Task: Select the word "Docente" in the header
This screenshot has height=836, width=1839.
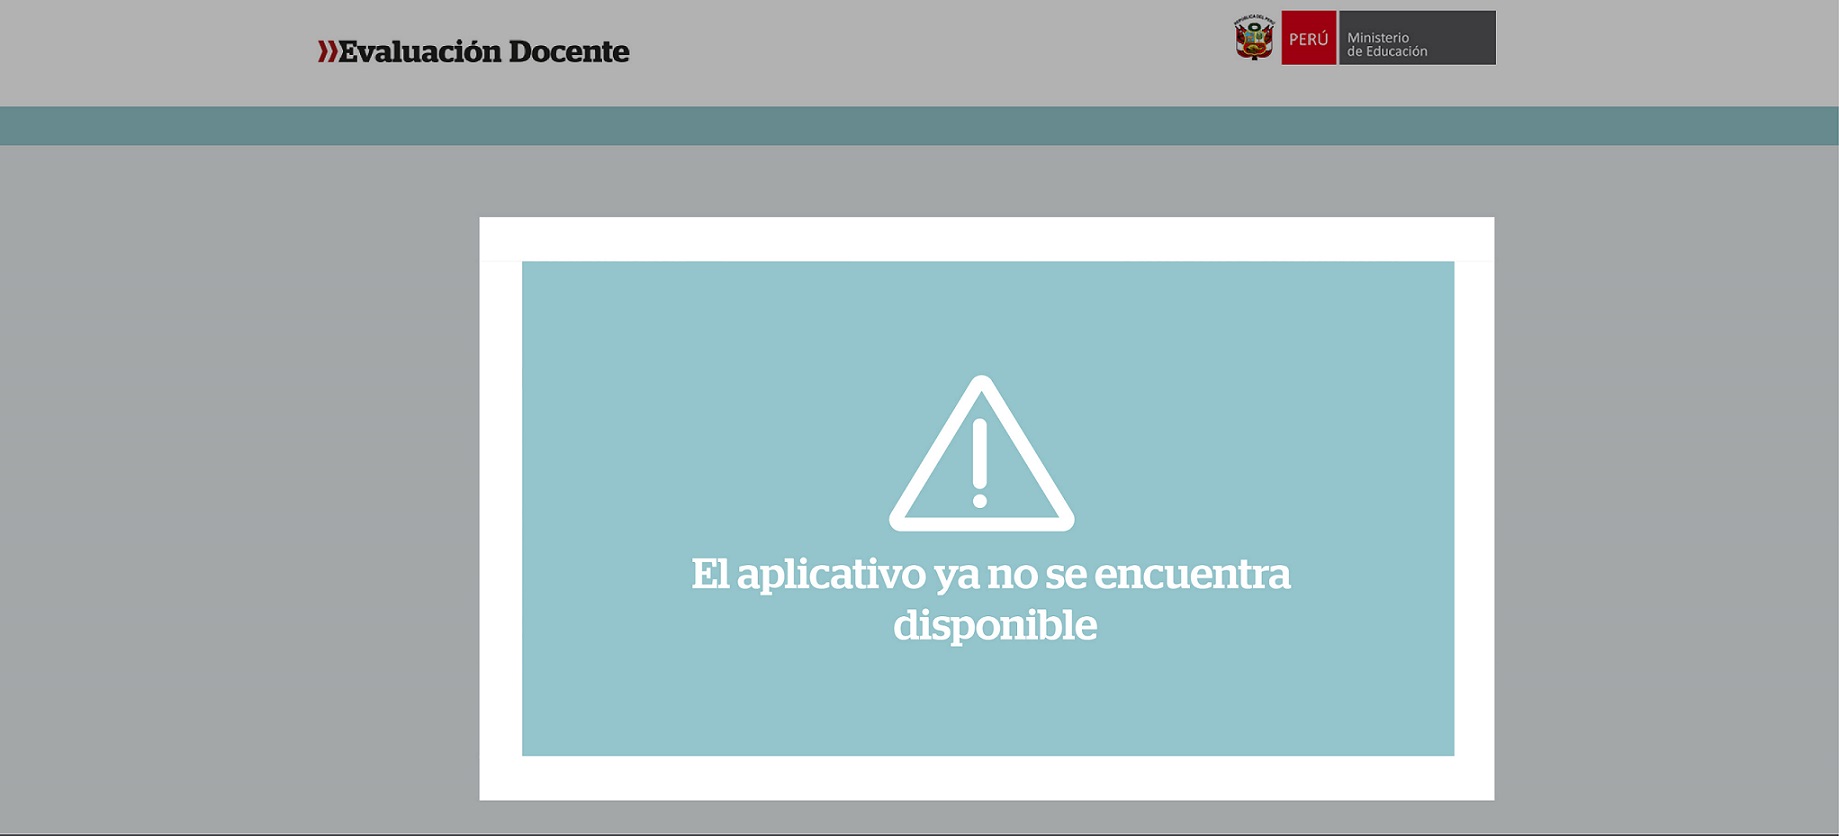Action: (568, 51)
